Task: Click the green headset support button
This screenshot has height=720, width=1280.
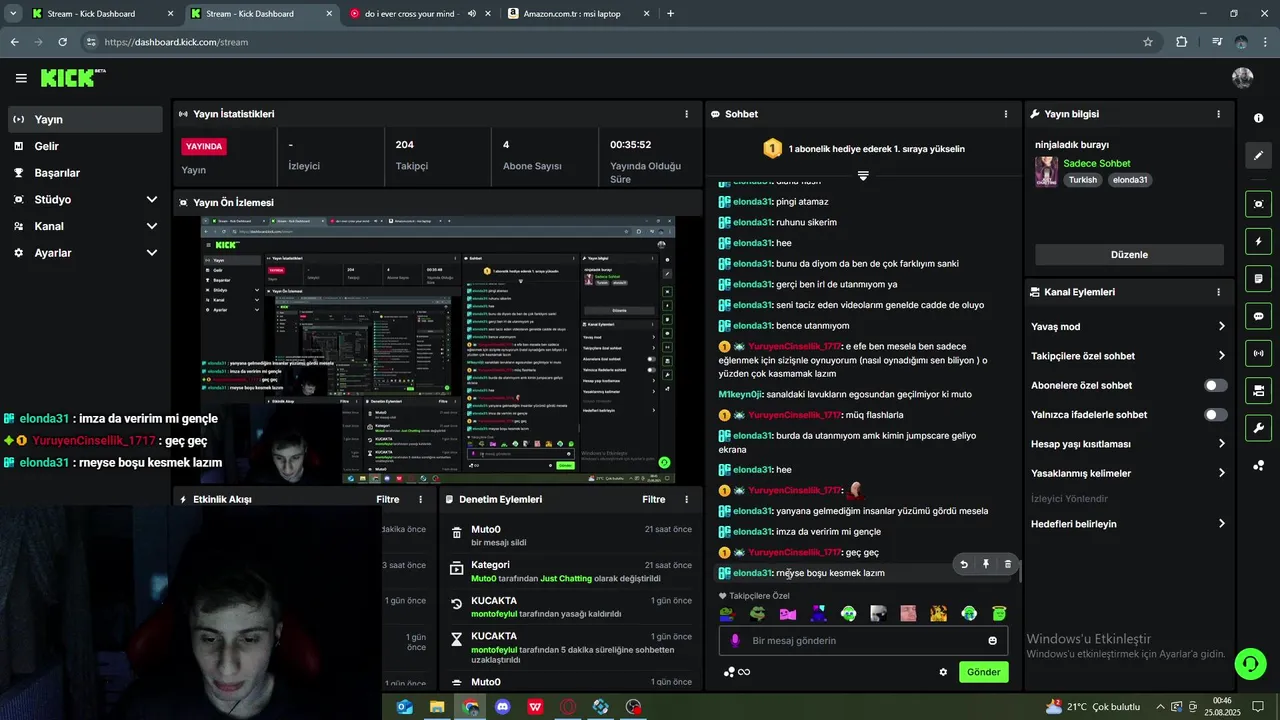Action: tap(1249, 663)
